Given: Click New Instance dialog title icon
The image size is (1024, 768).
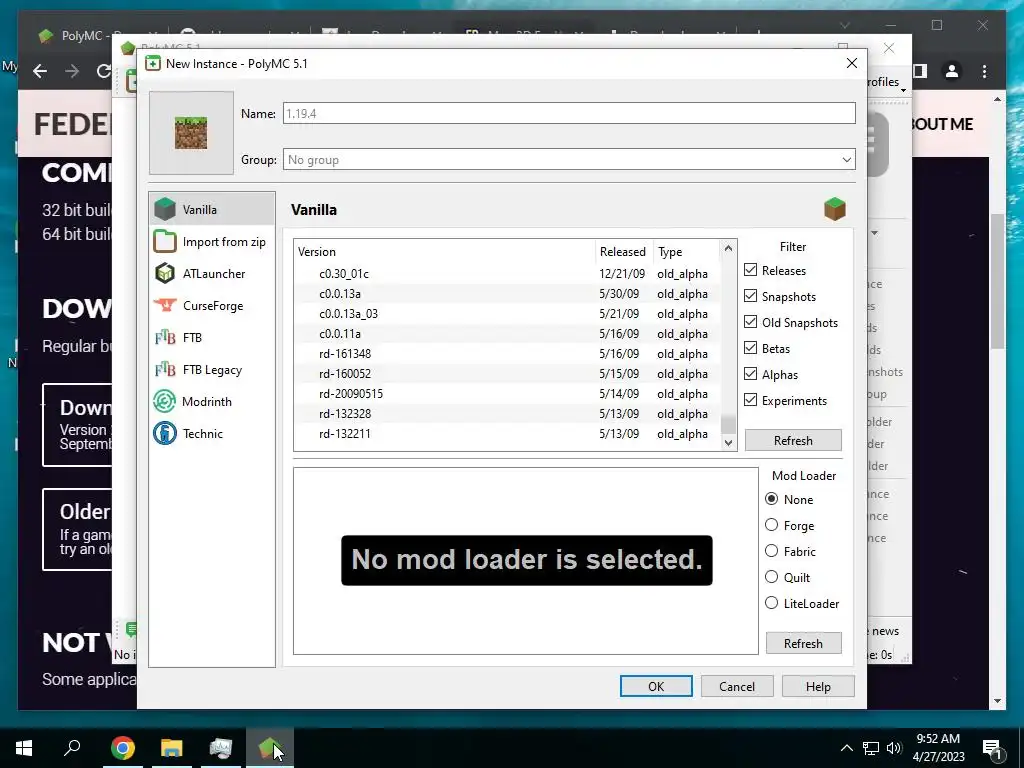Looking at the screenshot, I should coord(153,63).
